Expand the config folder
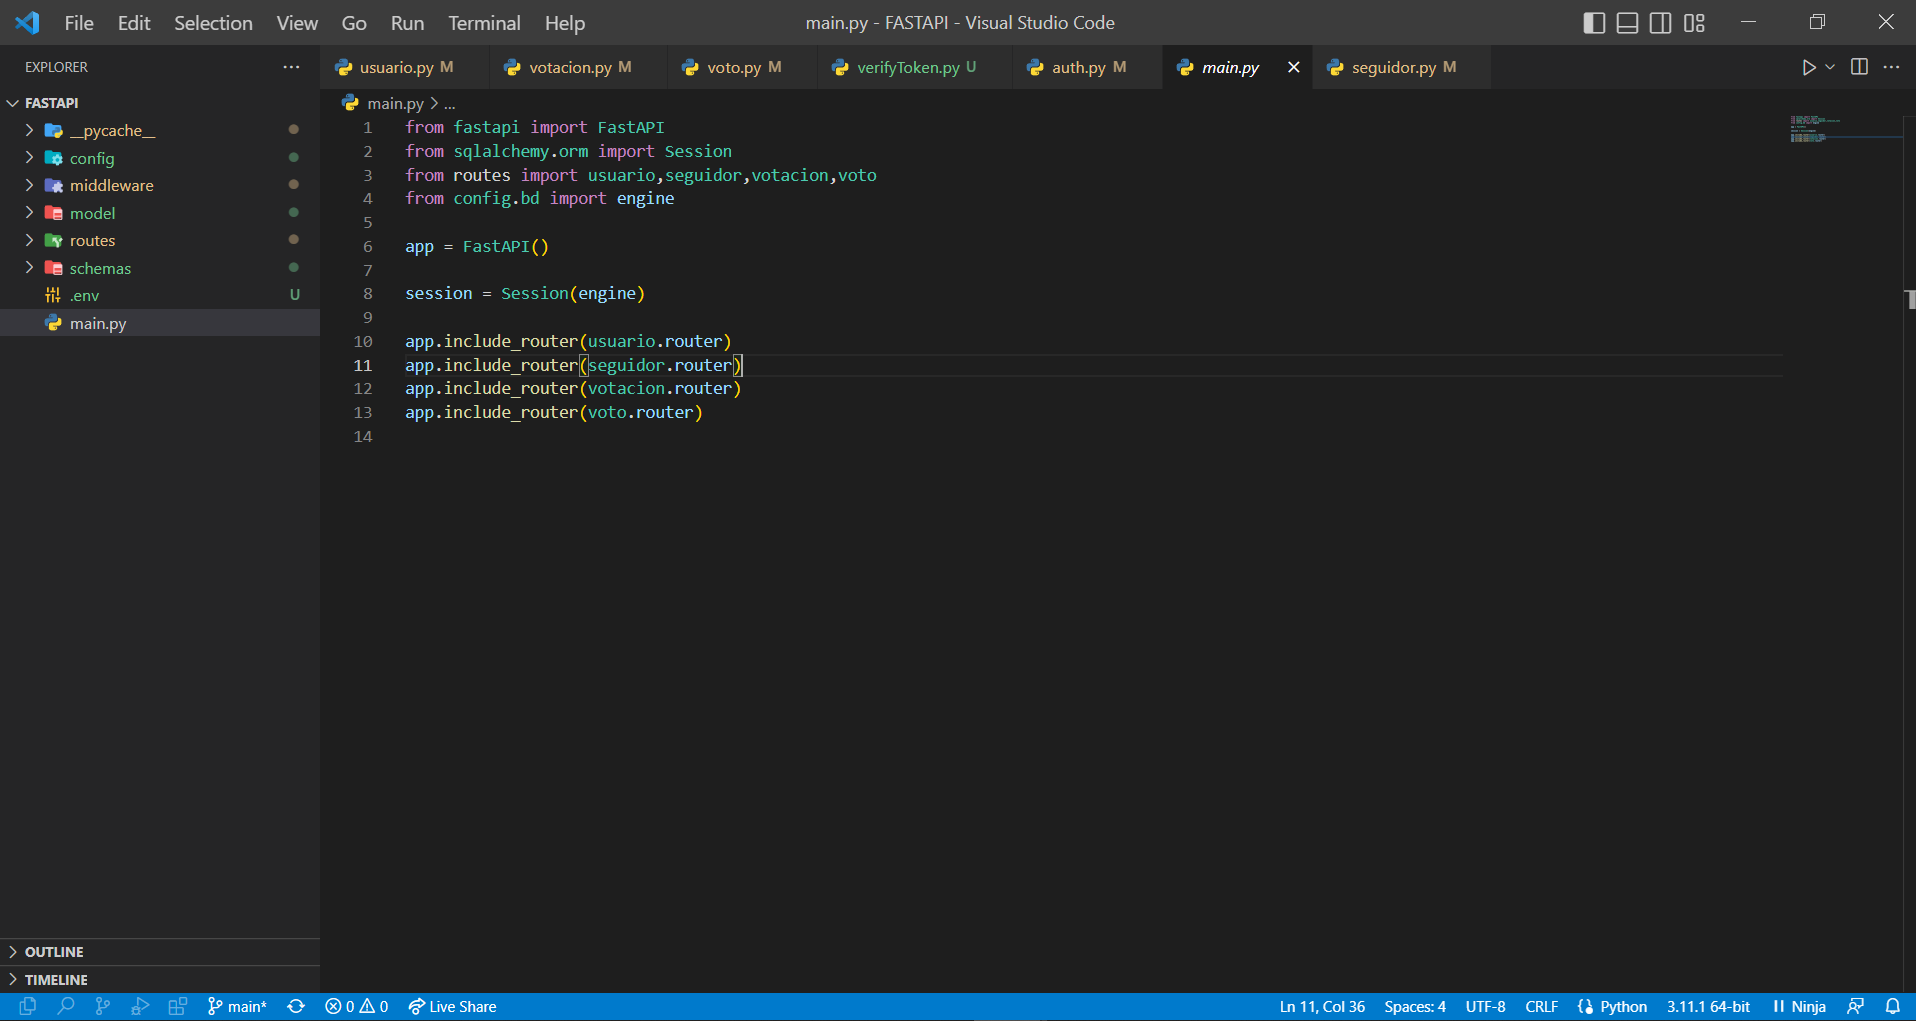This screenshot has height=1021, width=1916. click(29, 158)
